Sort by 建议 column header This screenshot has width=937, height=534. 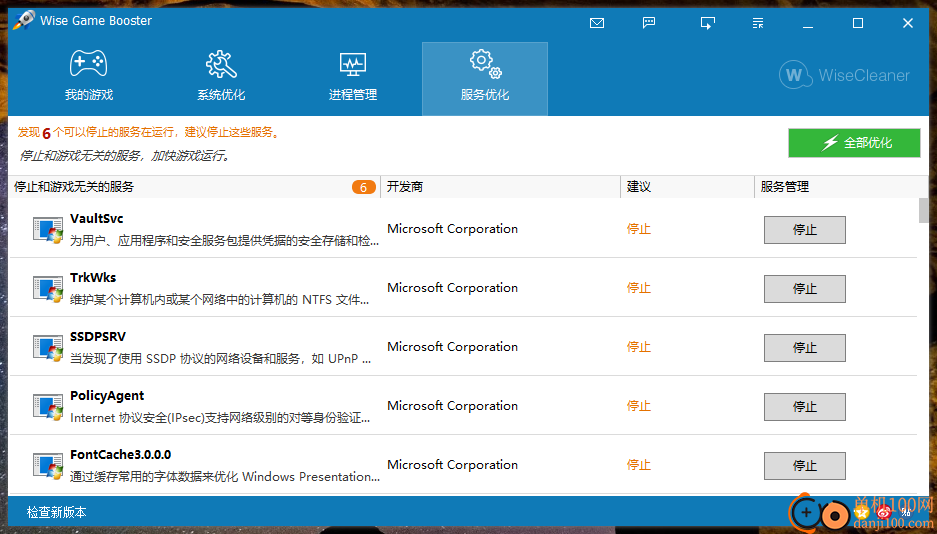pyautogui.click(x=687, y=187)
